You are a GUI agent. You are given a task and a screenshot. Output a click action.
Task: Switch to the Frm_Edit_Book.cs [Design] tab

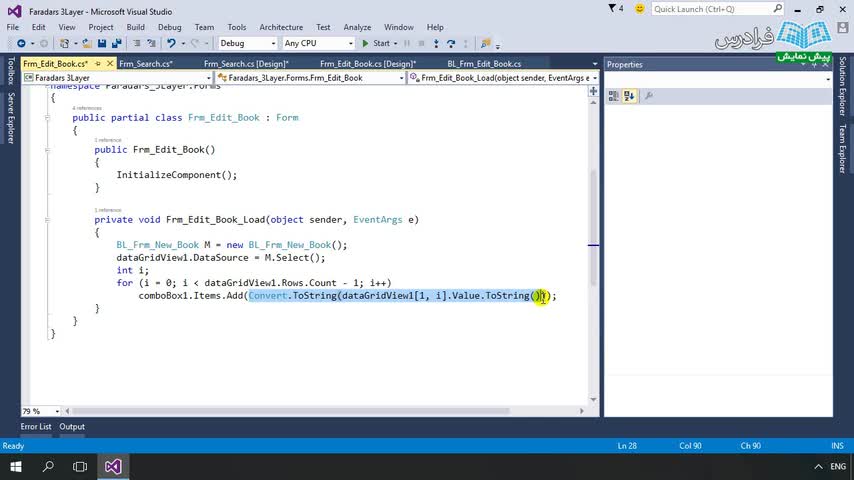coord(368,64)
